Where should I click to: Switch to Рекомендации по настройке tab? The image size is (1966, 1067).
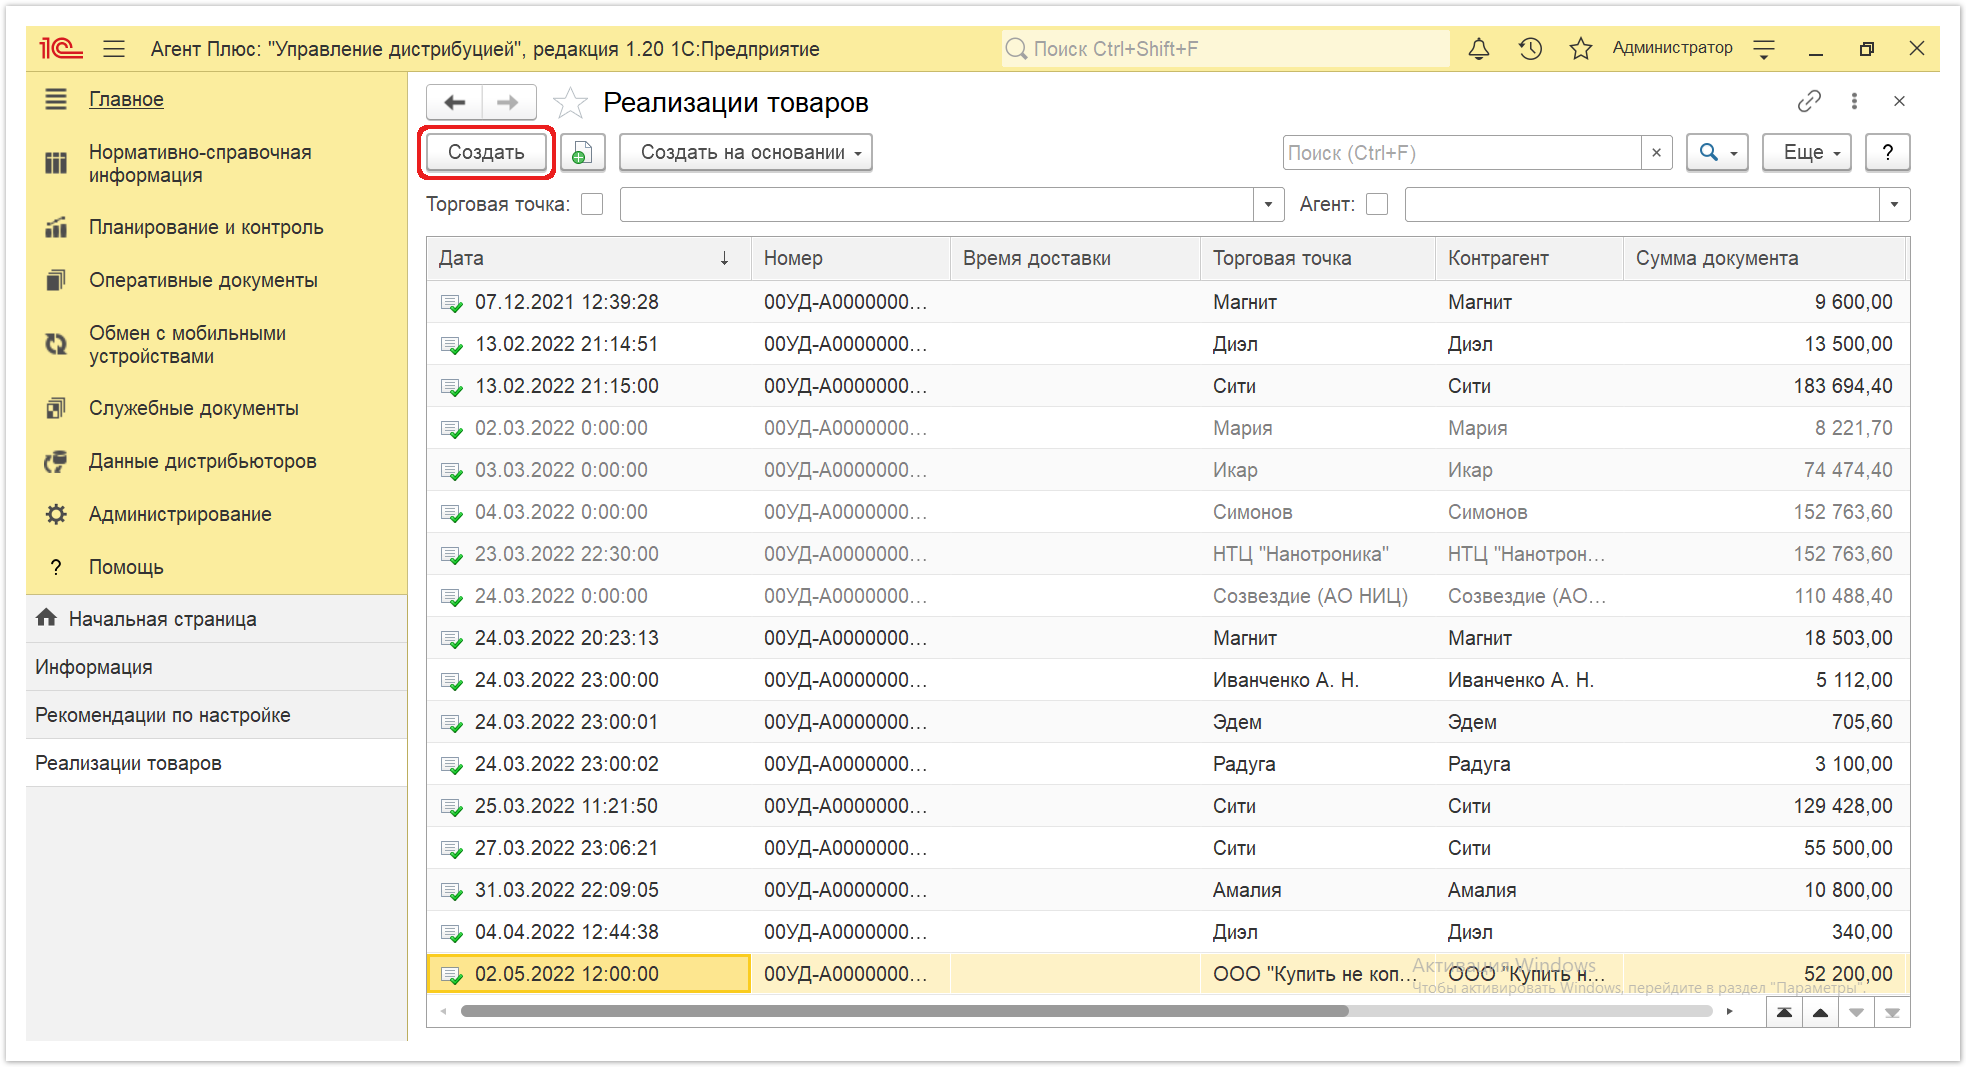[x=216, y=714]
